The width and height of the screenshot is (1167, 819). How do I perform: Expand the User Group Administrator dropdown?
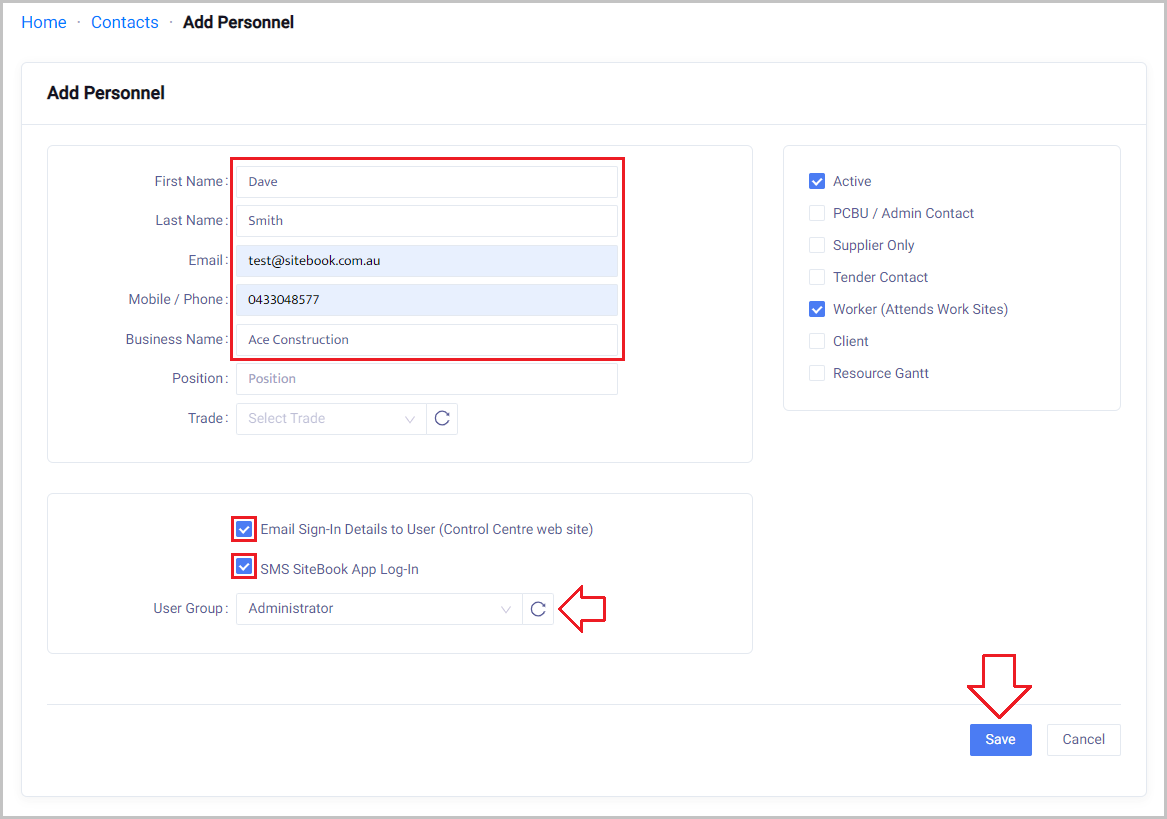378,609
